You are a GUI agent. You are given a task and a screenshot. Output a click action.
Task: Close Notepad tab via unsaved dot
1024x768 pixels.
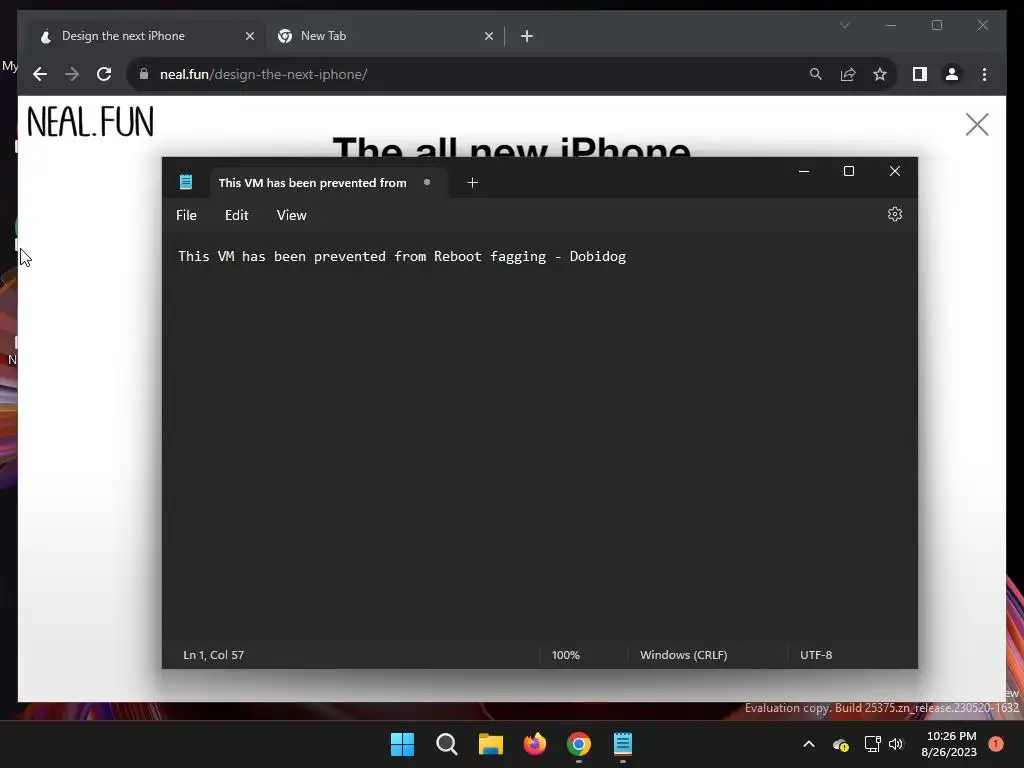tap(426, 182)
